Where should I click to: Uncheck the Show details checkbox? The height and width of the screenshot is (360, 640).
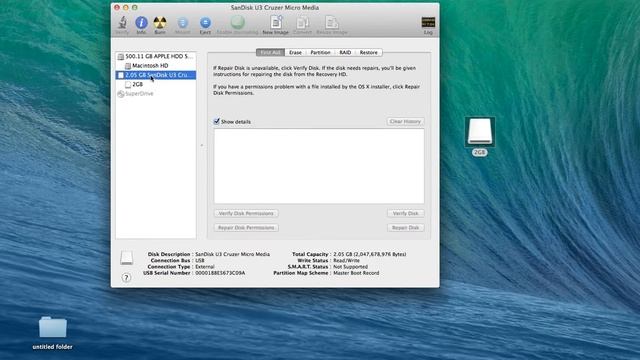click(x=217, y=121)
